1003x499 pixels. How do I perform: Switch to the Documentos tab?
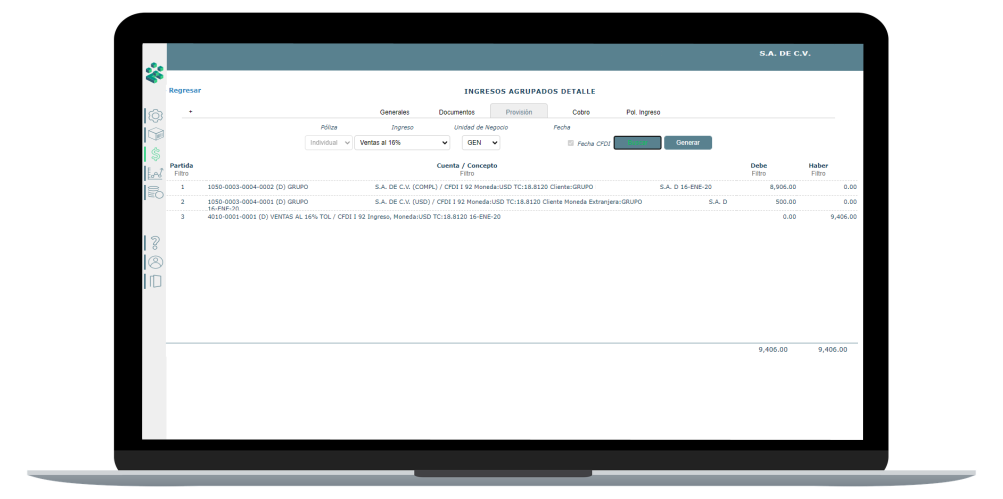point(457,112)
